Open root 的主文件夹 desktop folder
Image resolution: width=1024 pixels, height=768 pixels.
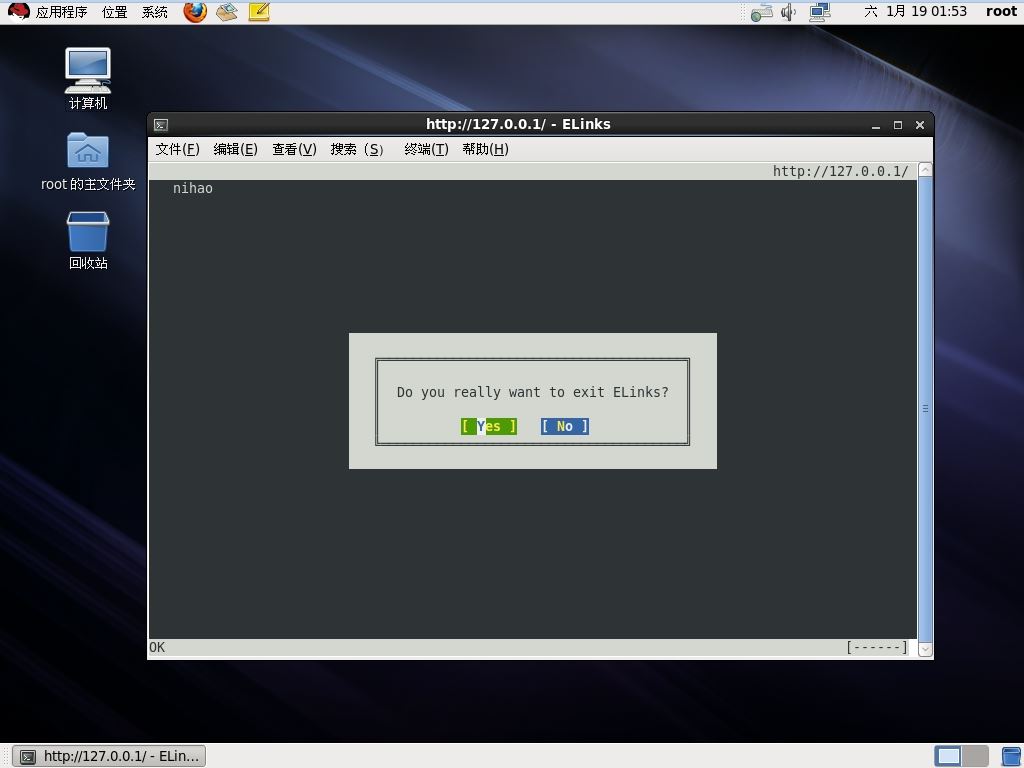(x=88, y=161)
